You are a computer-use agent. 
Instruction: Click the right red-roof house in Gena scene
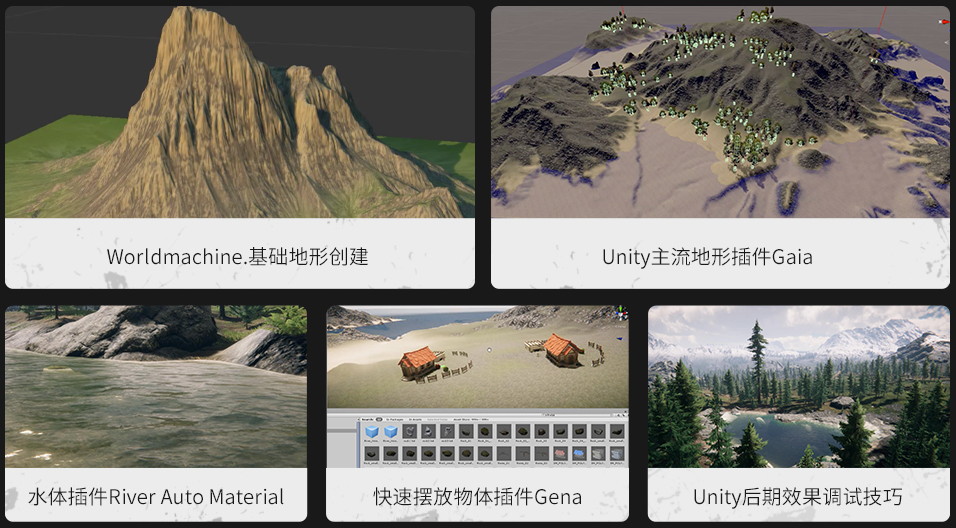click(x=564, y=350)
